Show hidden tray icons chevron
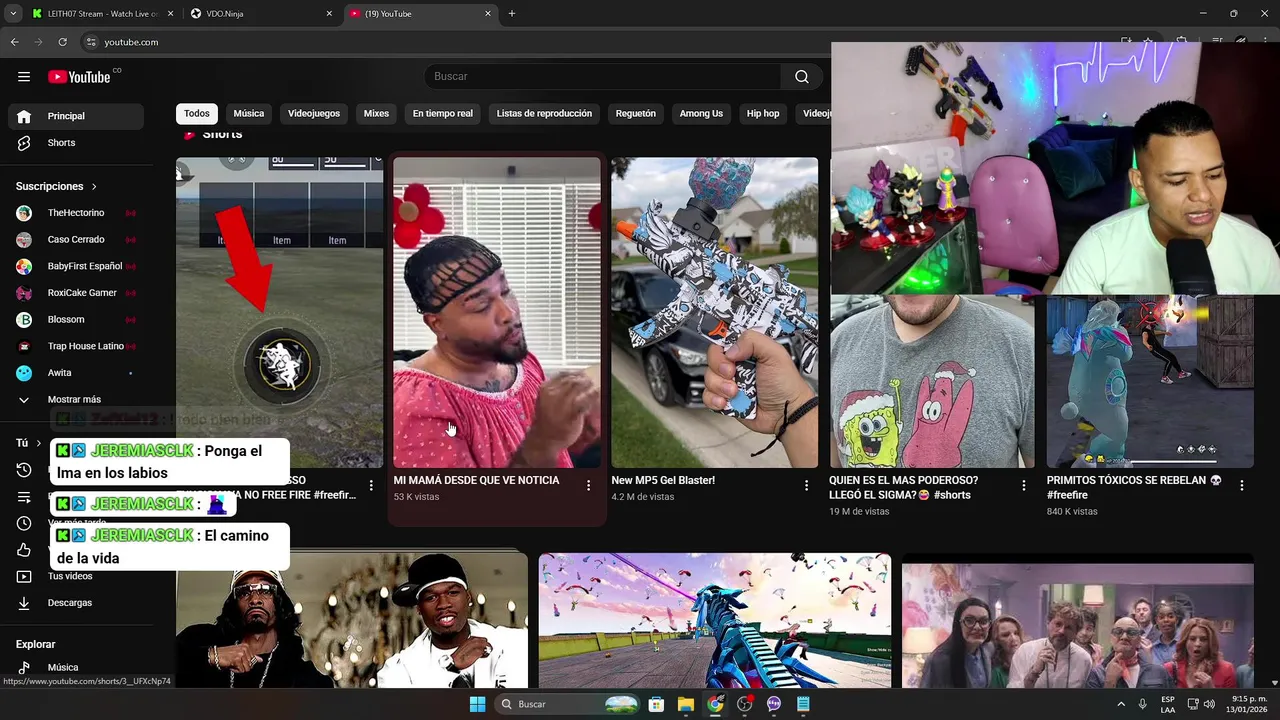This screenshot has height=720, width=1280. point(1121,704)
